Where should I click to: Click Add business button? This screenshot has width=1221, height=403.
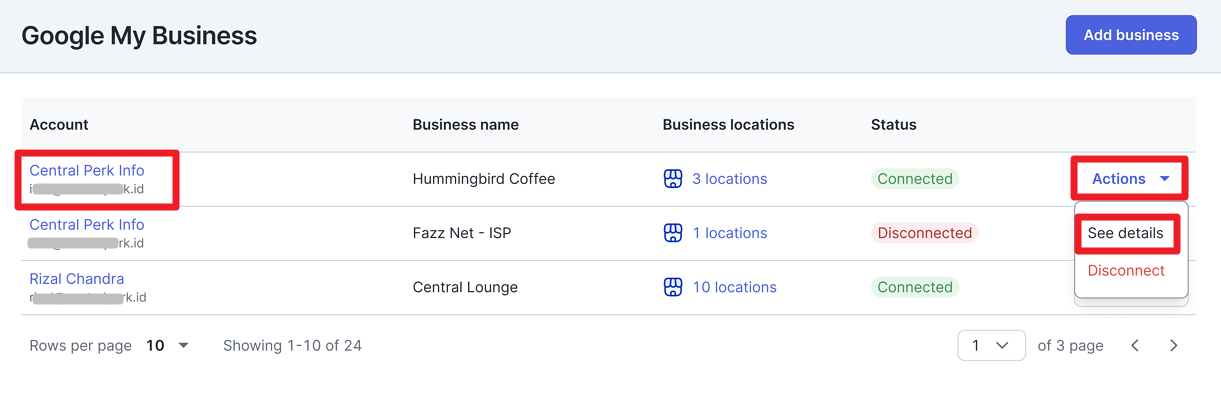tap(1131, 35)
